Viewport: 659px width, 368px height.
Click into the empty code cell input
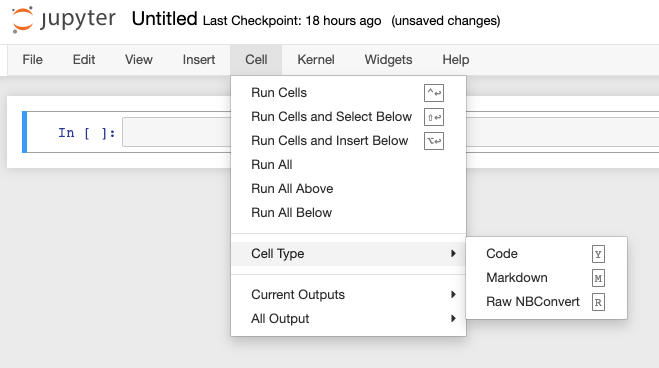click(x=177, y=132)
